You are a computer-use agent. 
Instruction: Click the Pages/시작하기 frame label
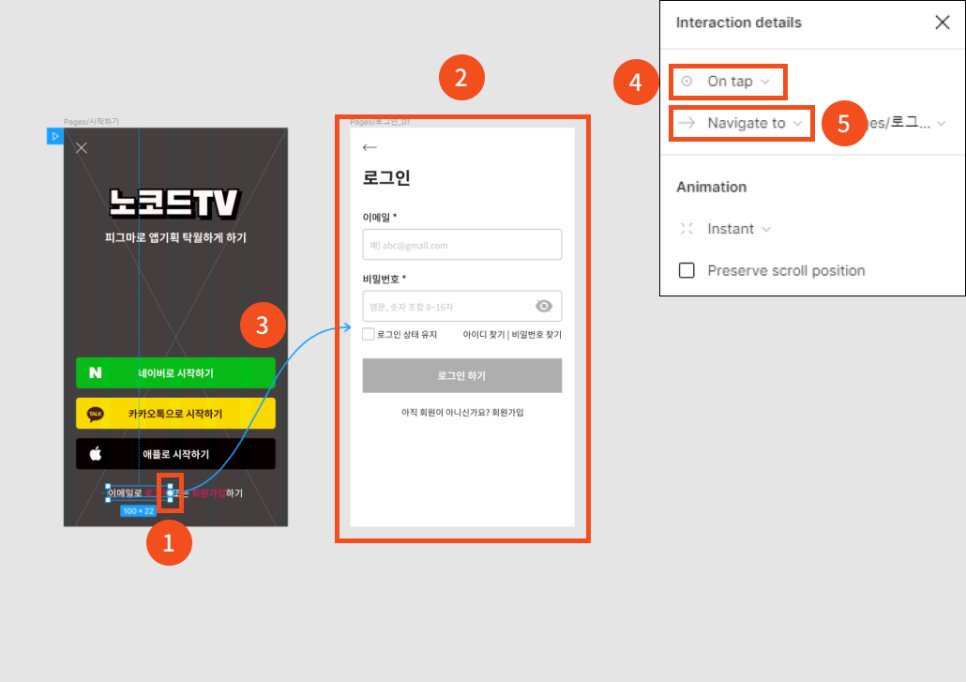pyautogui.click(x=91, y=121)
